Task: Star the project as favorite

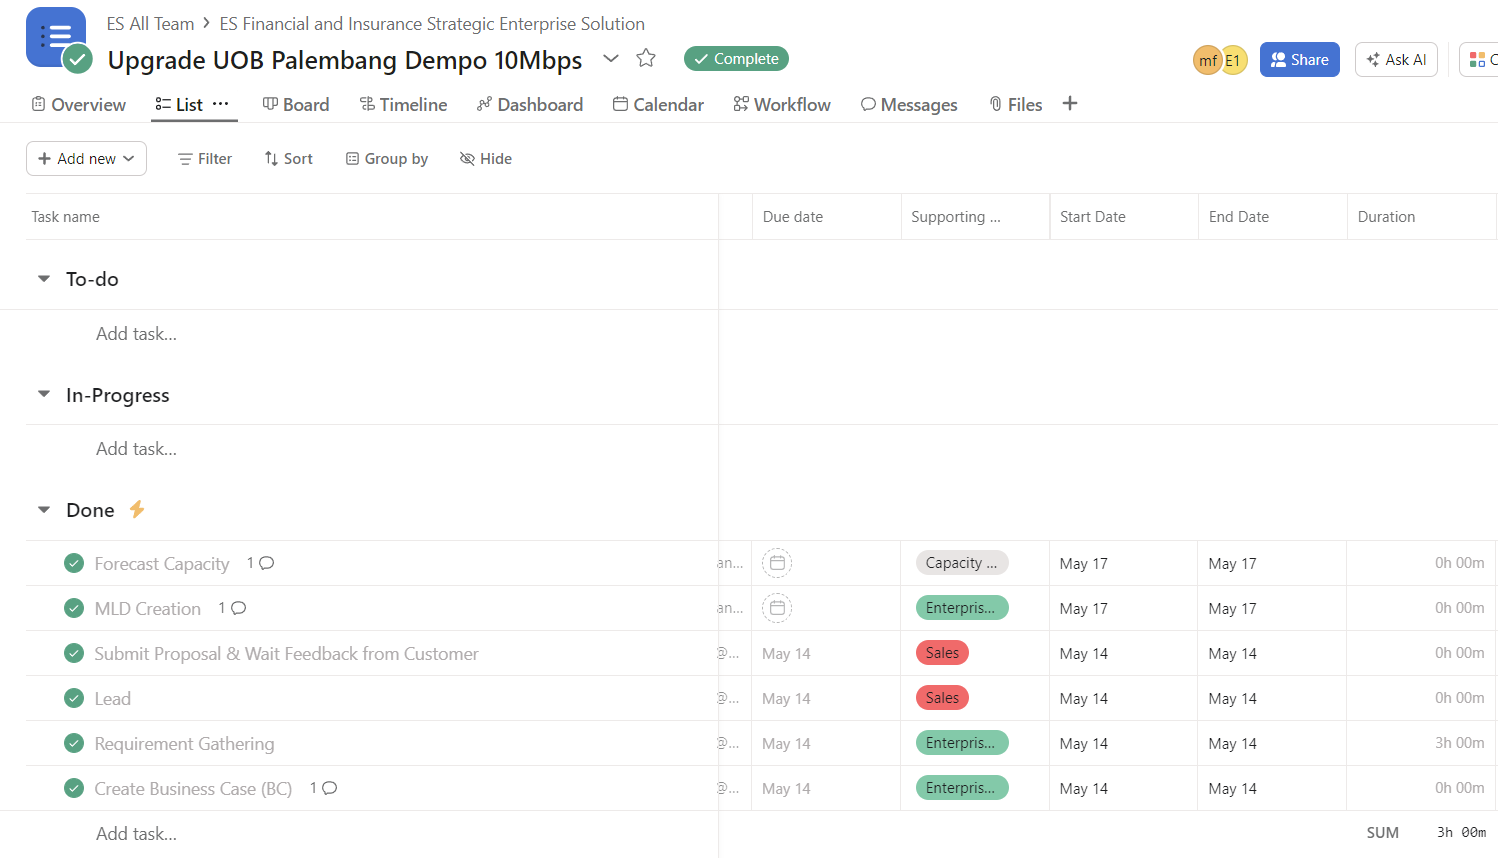Action: pos(646,59)
